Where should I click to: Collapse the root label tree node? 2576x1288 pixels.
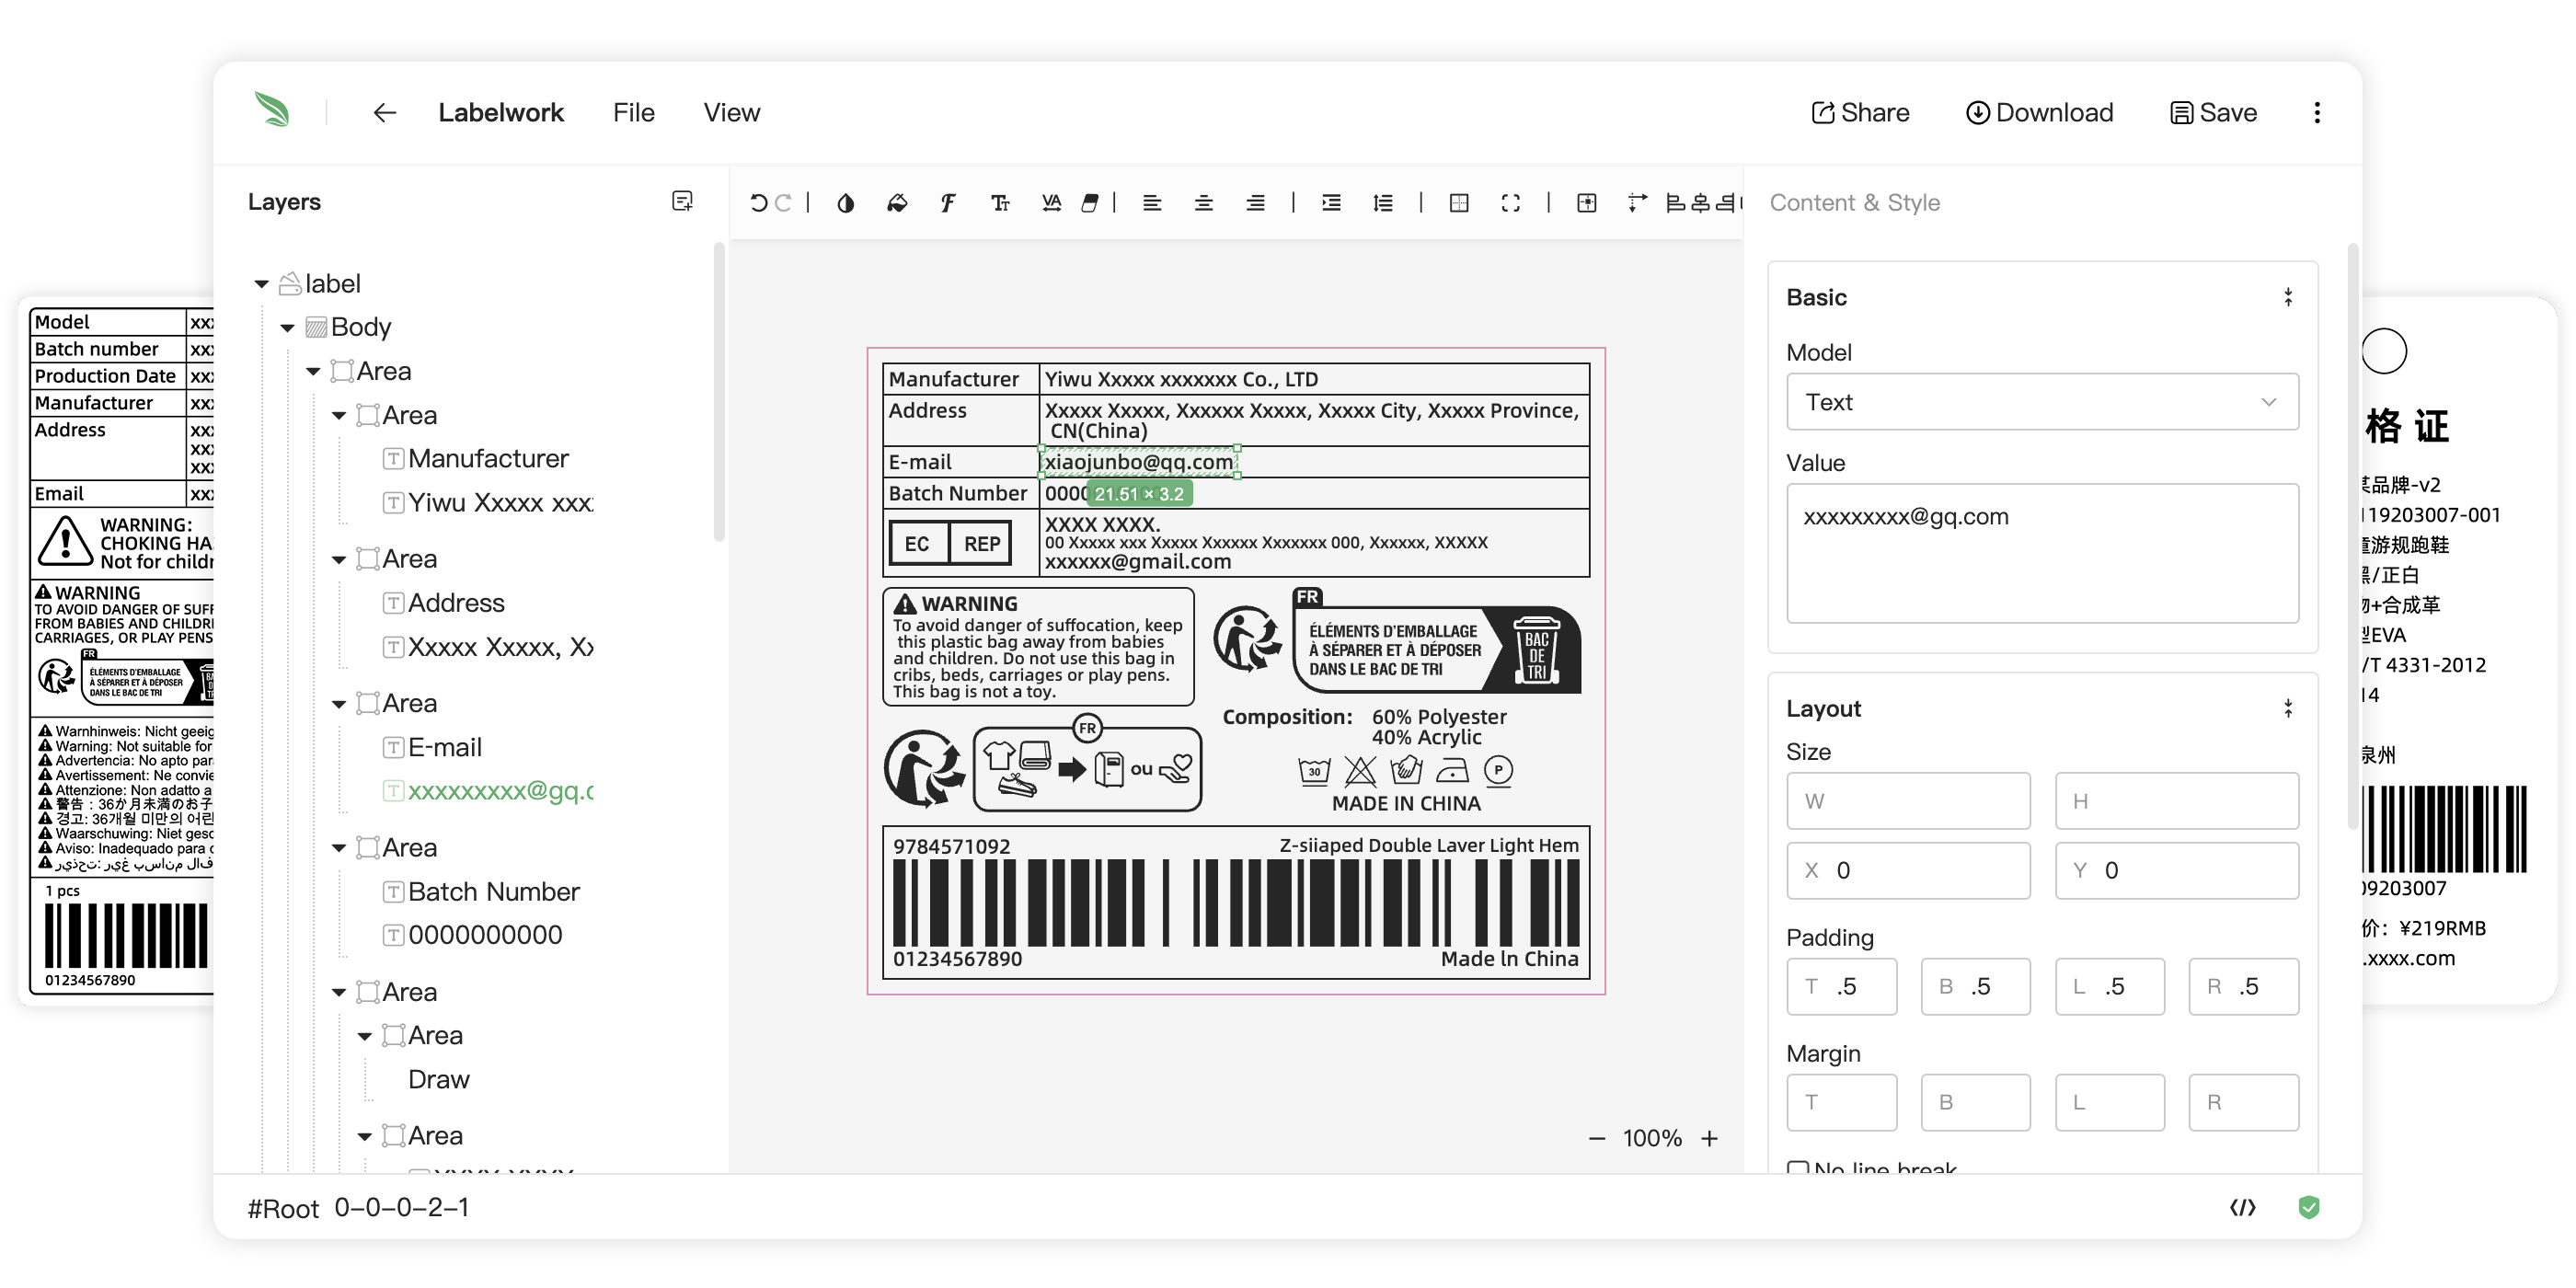[x=262, y=284]
